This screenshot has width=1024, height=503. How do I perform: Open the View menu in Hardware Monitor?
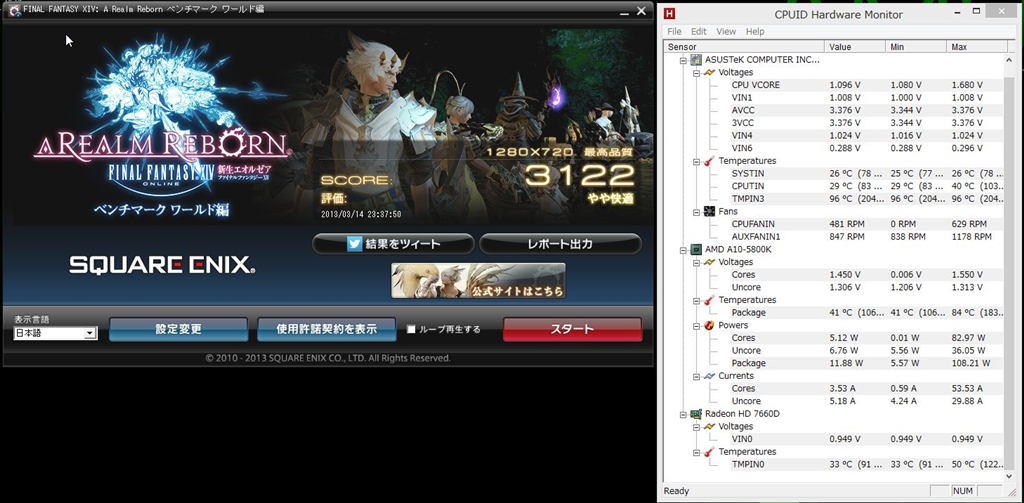[x=726, y=31]
